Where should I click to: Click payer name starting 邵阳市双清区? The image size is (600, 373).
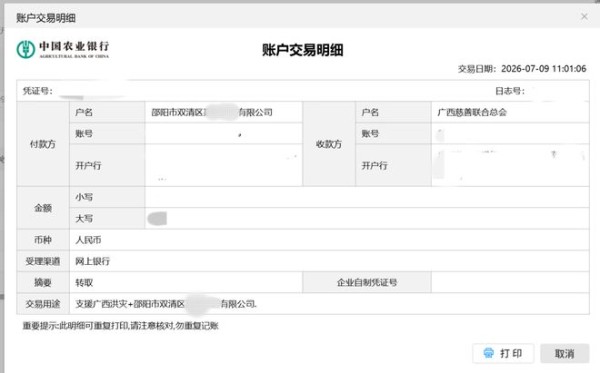212,112
